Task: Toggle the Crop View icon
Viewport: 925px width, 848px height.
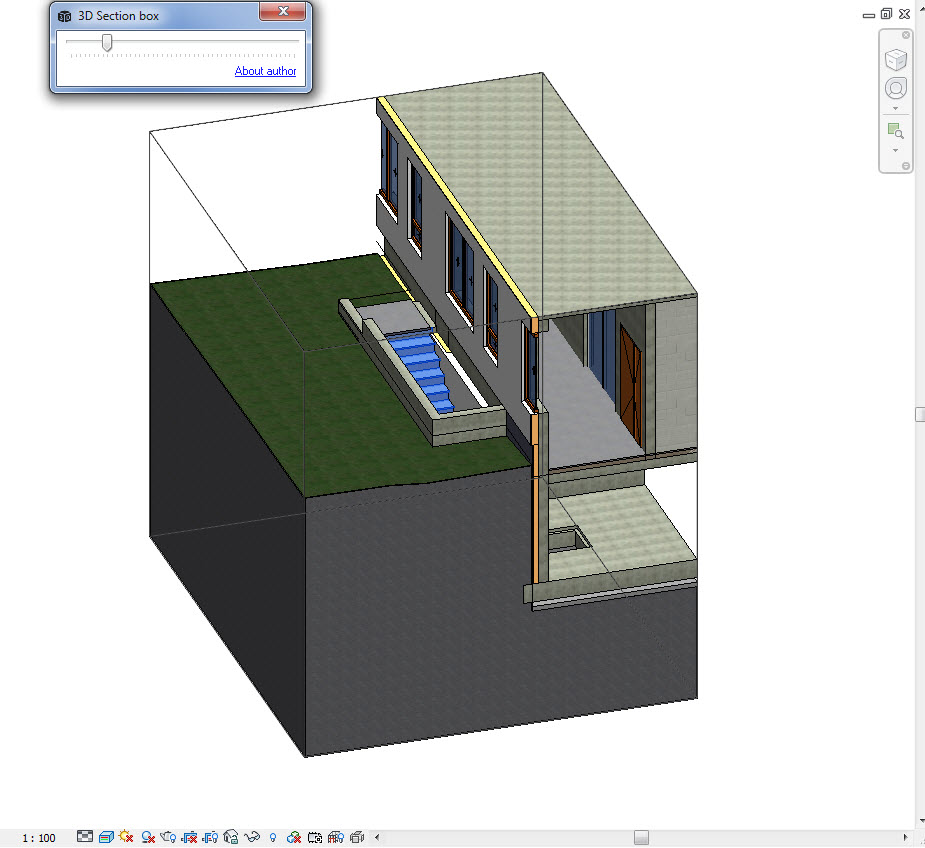Action: point(189,837)
